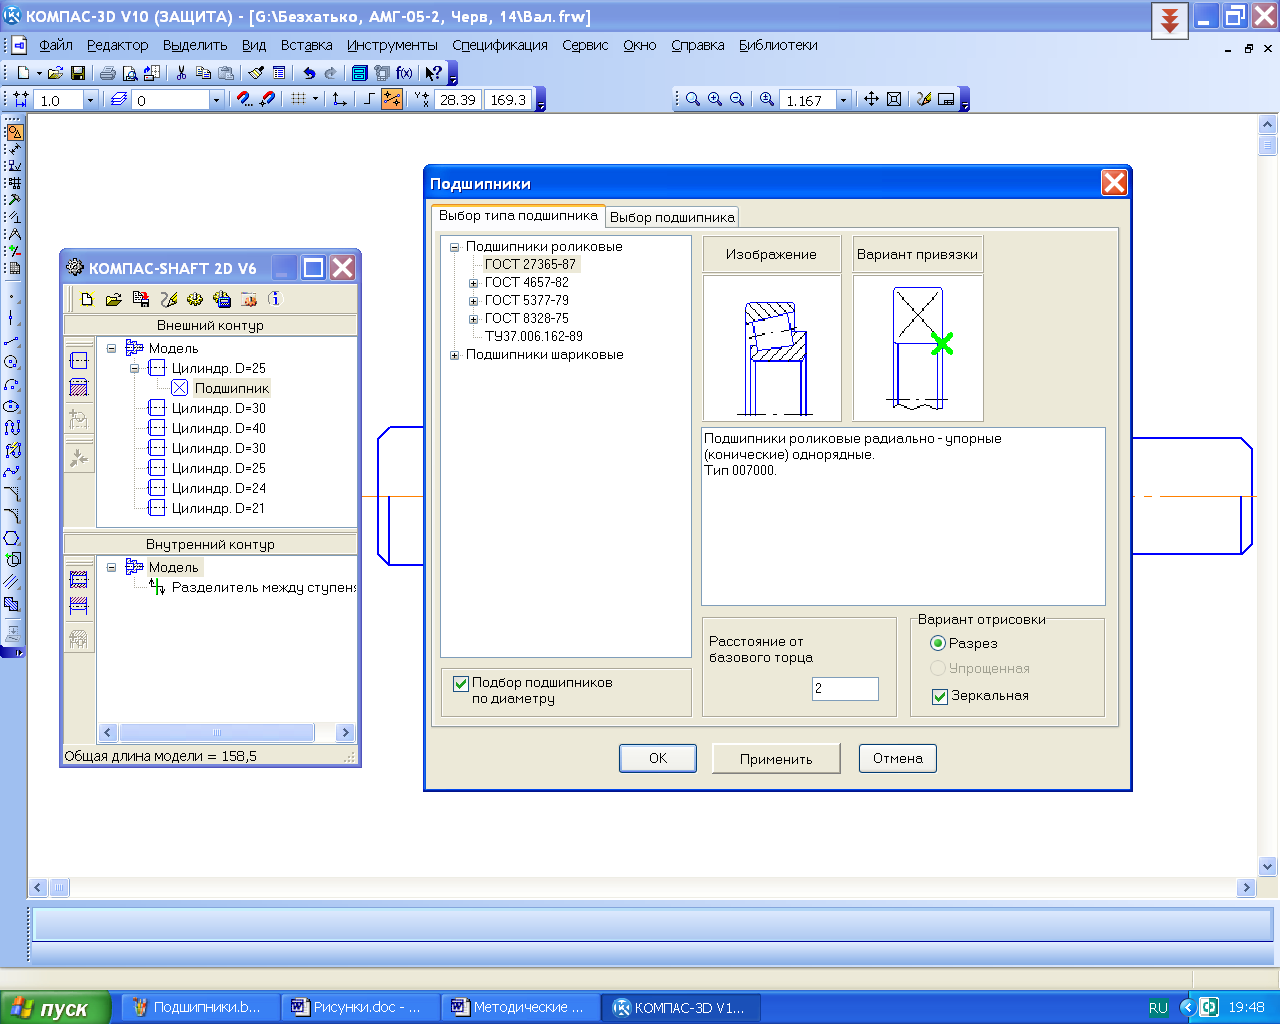The image size is (1280, 1024).
Task: Click top hatched step icon beside inner contour
Action: [79, 579]
